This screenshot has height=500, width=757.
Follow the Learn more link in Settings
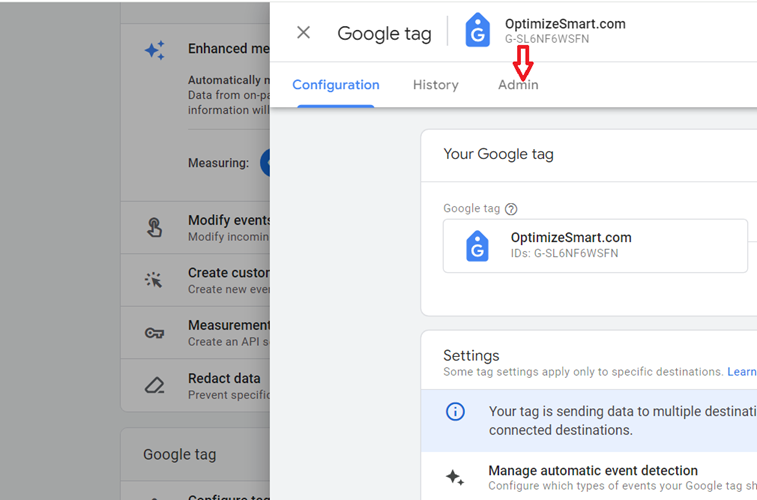coord(742,372)
